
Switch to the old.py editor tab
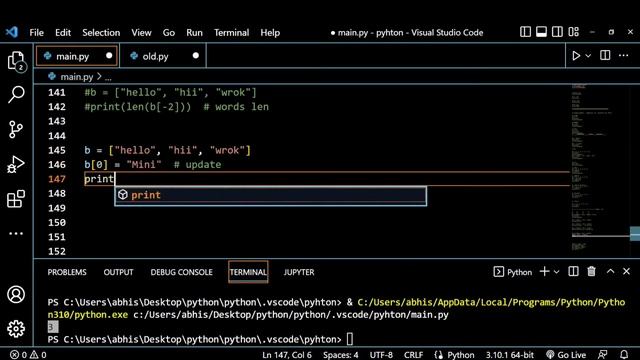163,56
